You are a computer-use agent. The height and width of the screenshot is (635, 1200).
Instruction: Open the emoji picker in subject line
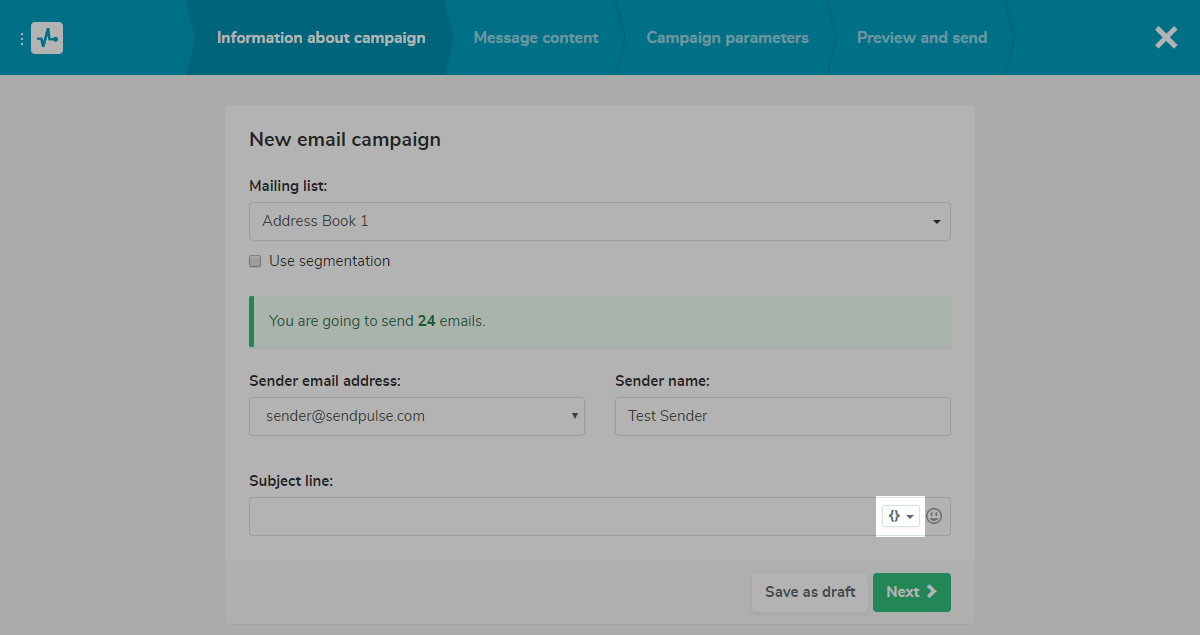click(934, 516)
